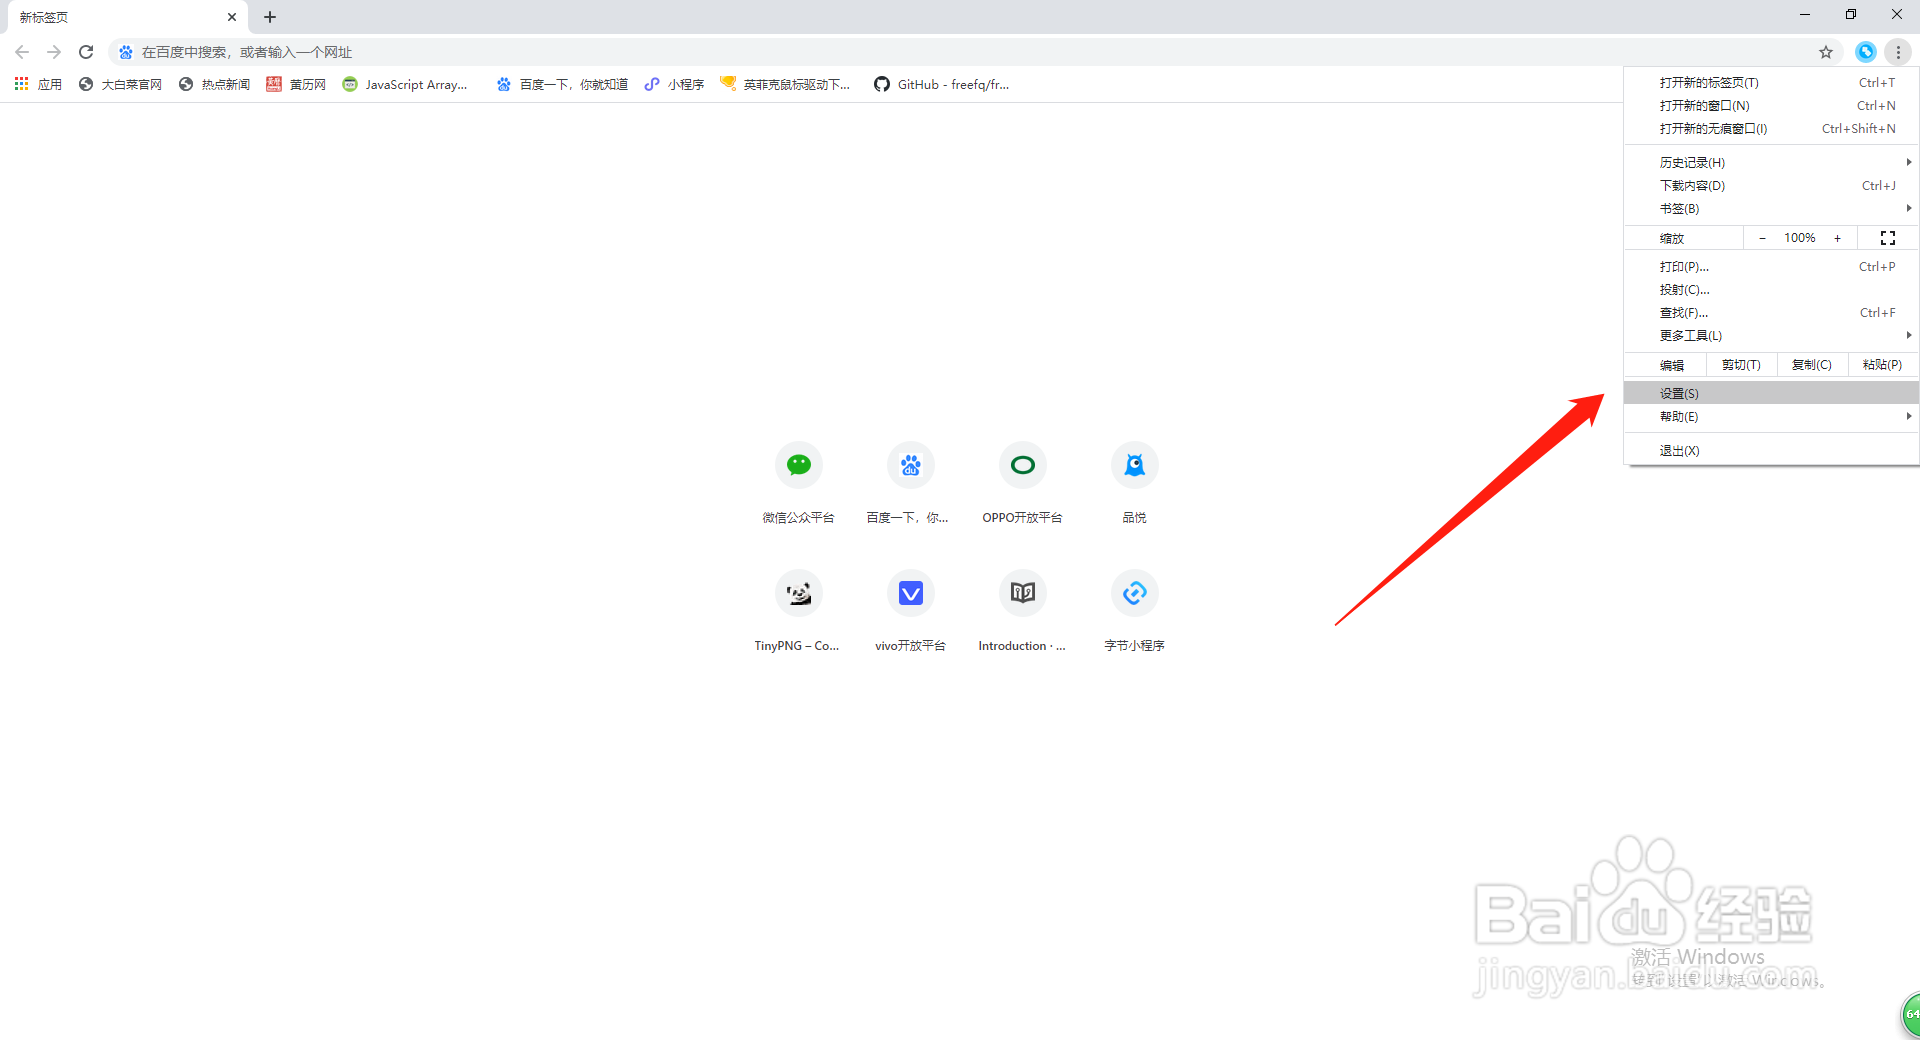The width and height of the screenshot is (1920, 1040).
Task: Open the 微信公众平台 shortcut tile
Action: click(799, 484)
